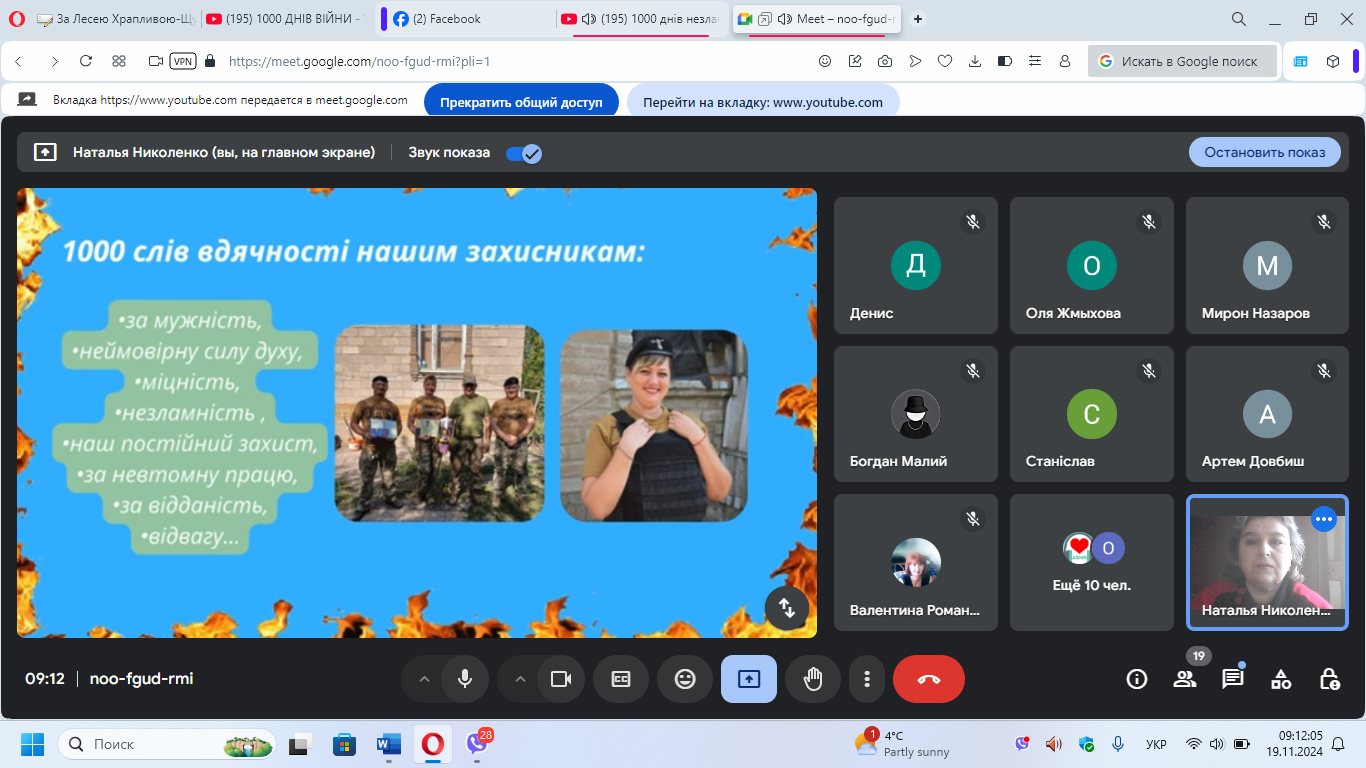Image resolution: width=1366 pixels, height=768 pixels.
Task: Add page to bookmarks heart icon
Action: coord(945,61)
